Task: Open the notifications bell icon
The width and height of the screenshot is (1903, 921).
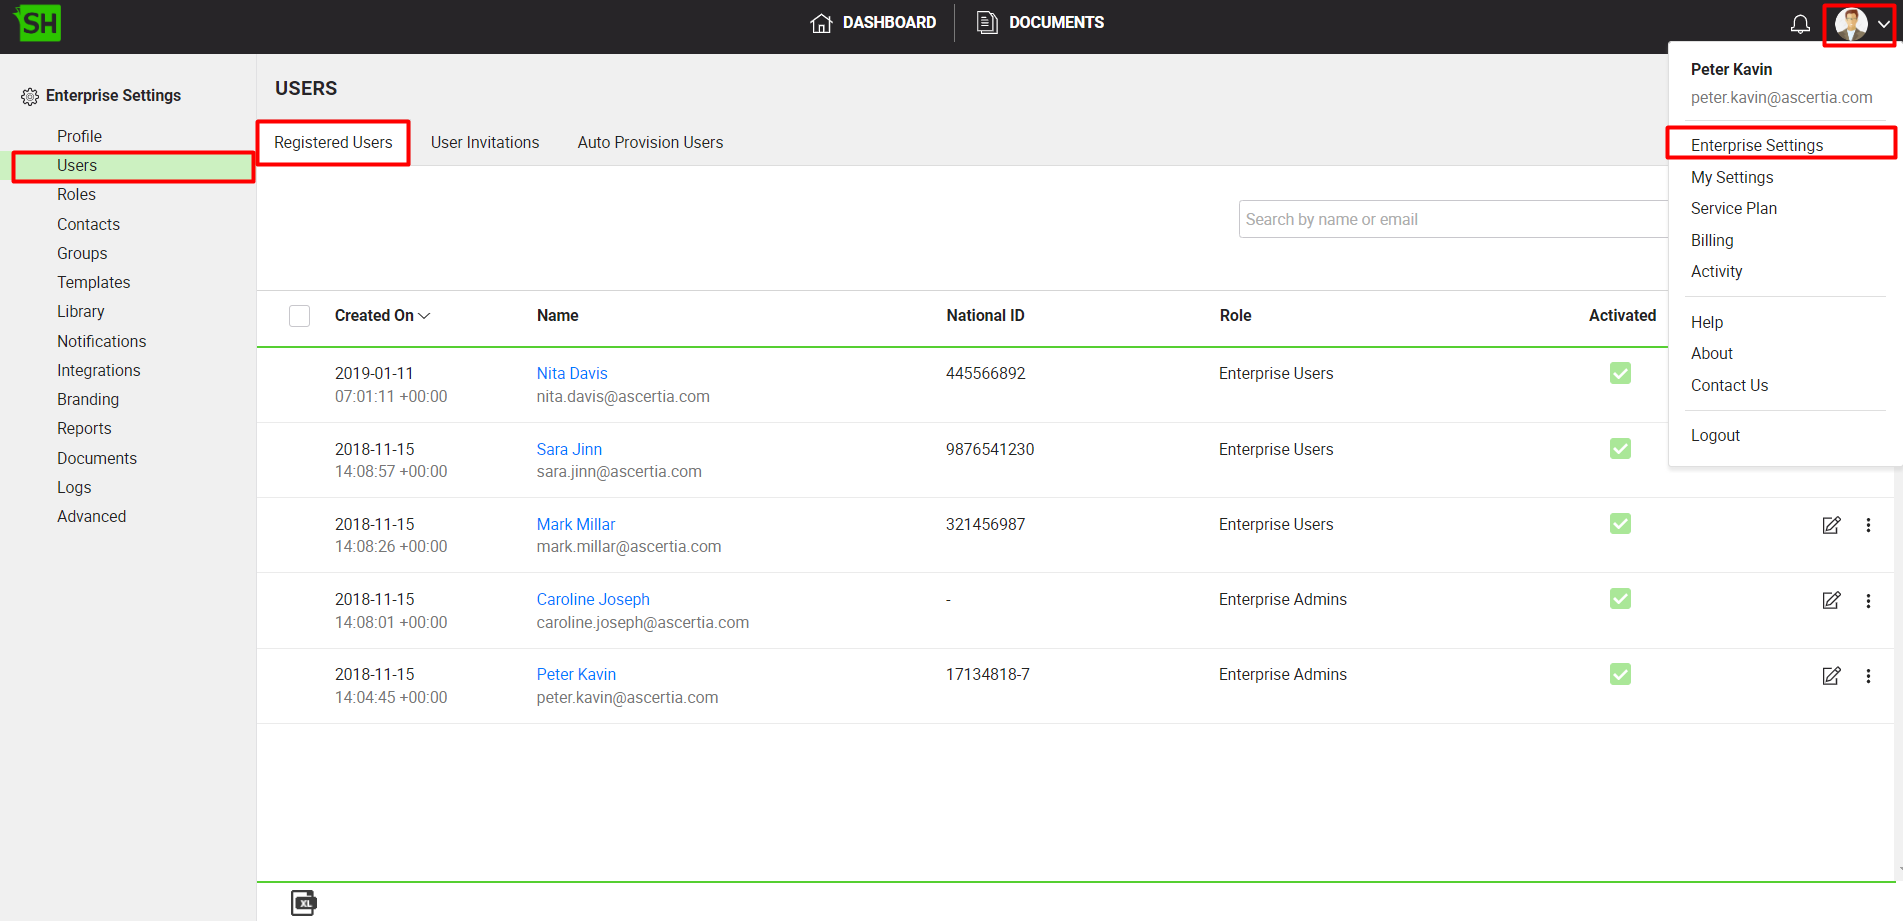Action: (1800, 24)
